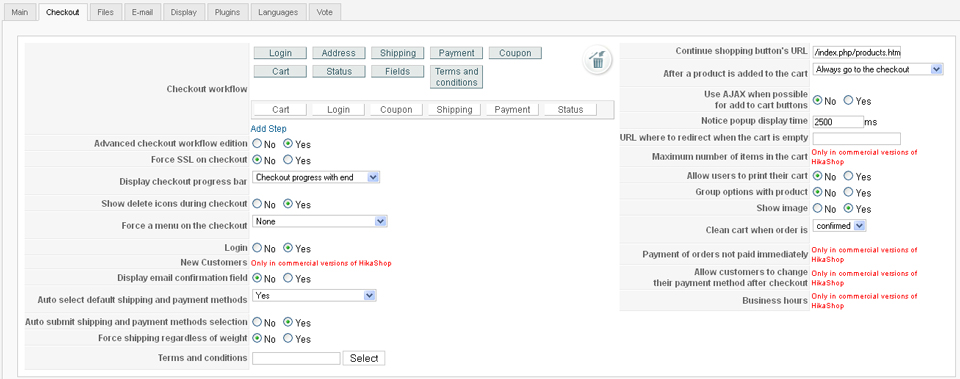Enable Allow users to print their cart
Image resolution: width=960 pixels, height=379 pixels.
click(x=848, y=176)
